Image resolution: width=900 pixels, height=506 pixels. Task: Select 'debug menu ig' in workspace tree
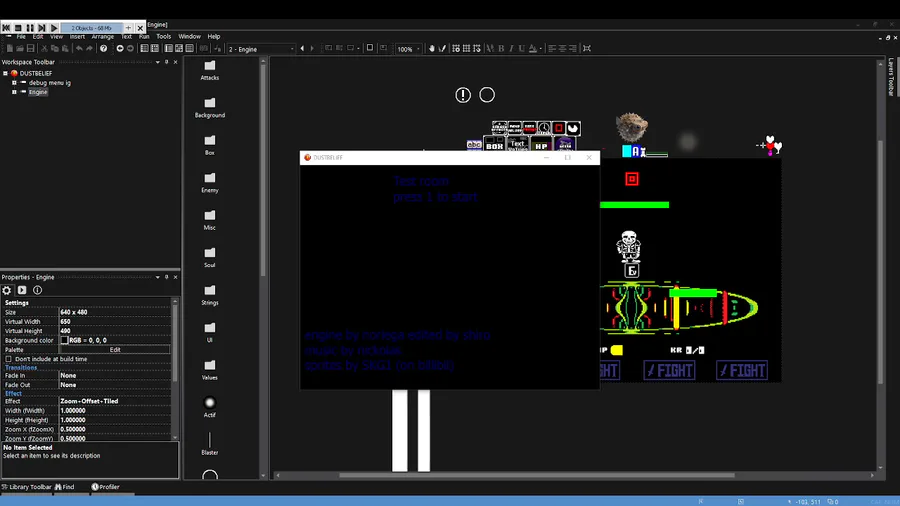tap(50, 83)
